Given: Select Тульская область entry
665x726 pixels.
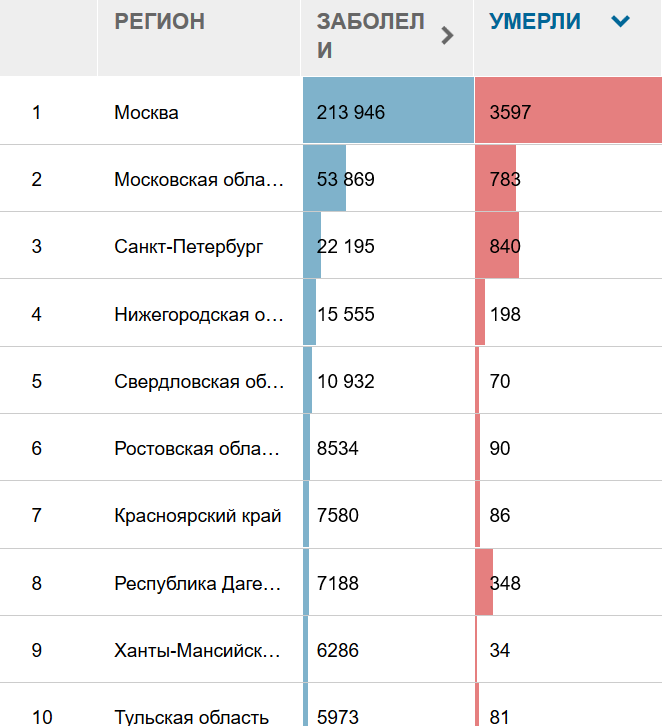Looking at the screenshot, I should pyautogui.click(x=191, y=717).
